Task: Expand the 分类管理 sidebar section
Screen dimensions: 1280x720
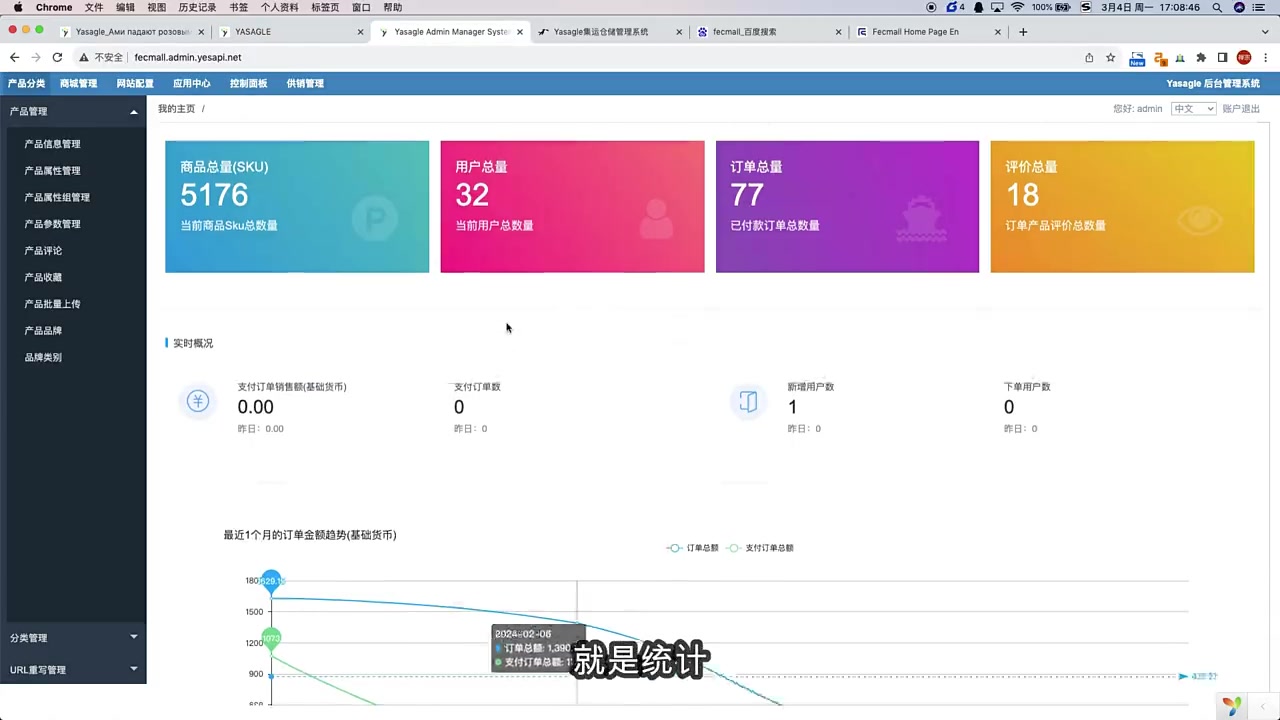Action: pyautogui.click(x=73, y=637)
